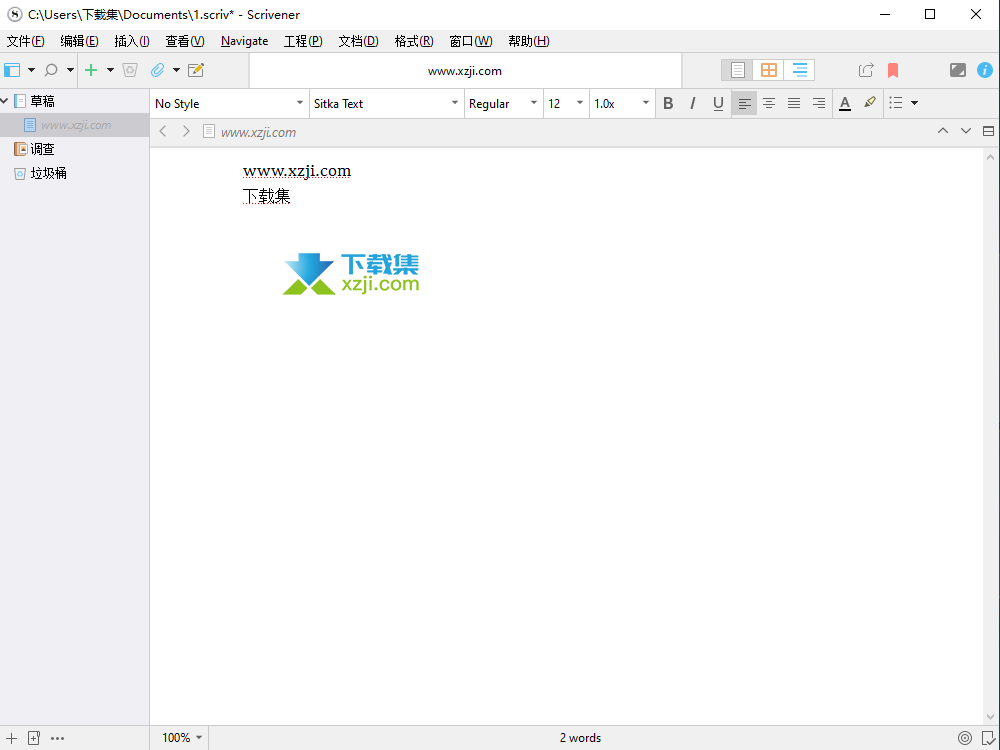Click the text color A icon
Viewport: 1000px width, 750px height.
(845, 103)
